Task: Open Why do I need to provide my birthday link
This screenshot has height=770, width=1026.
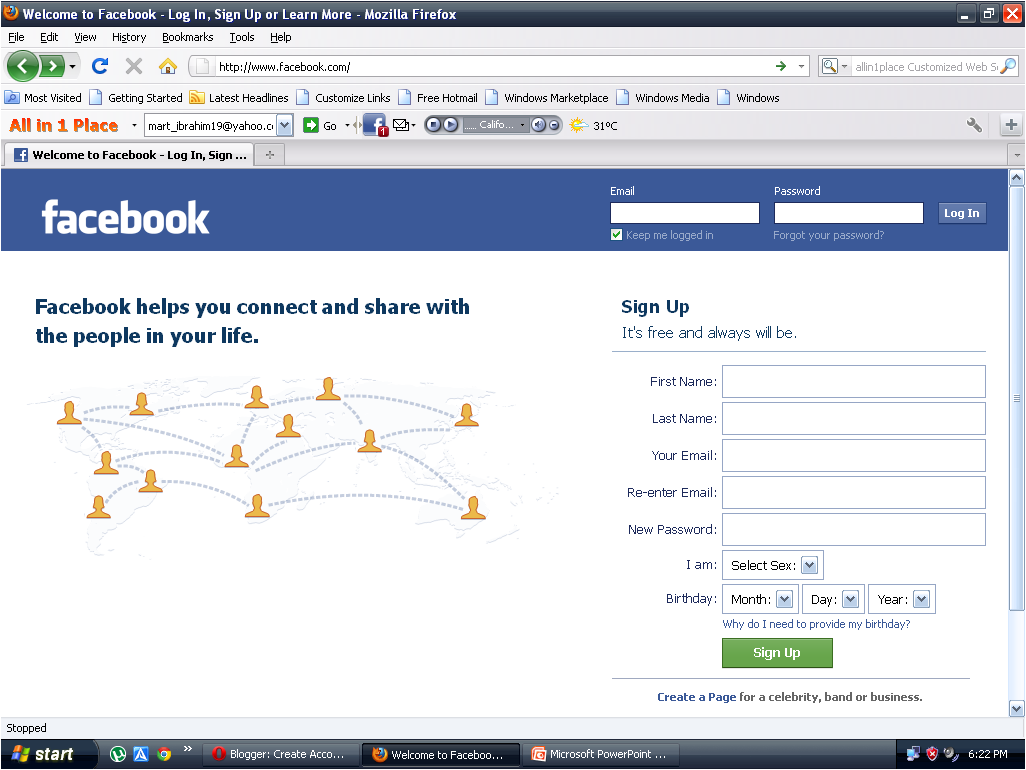Action: [x=816, y=624]
